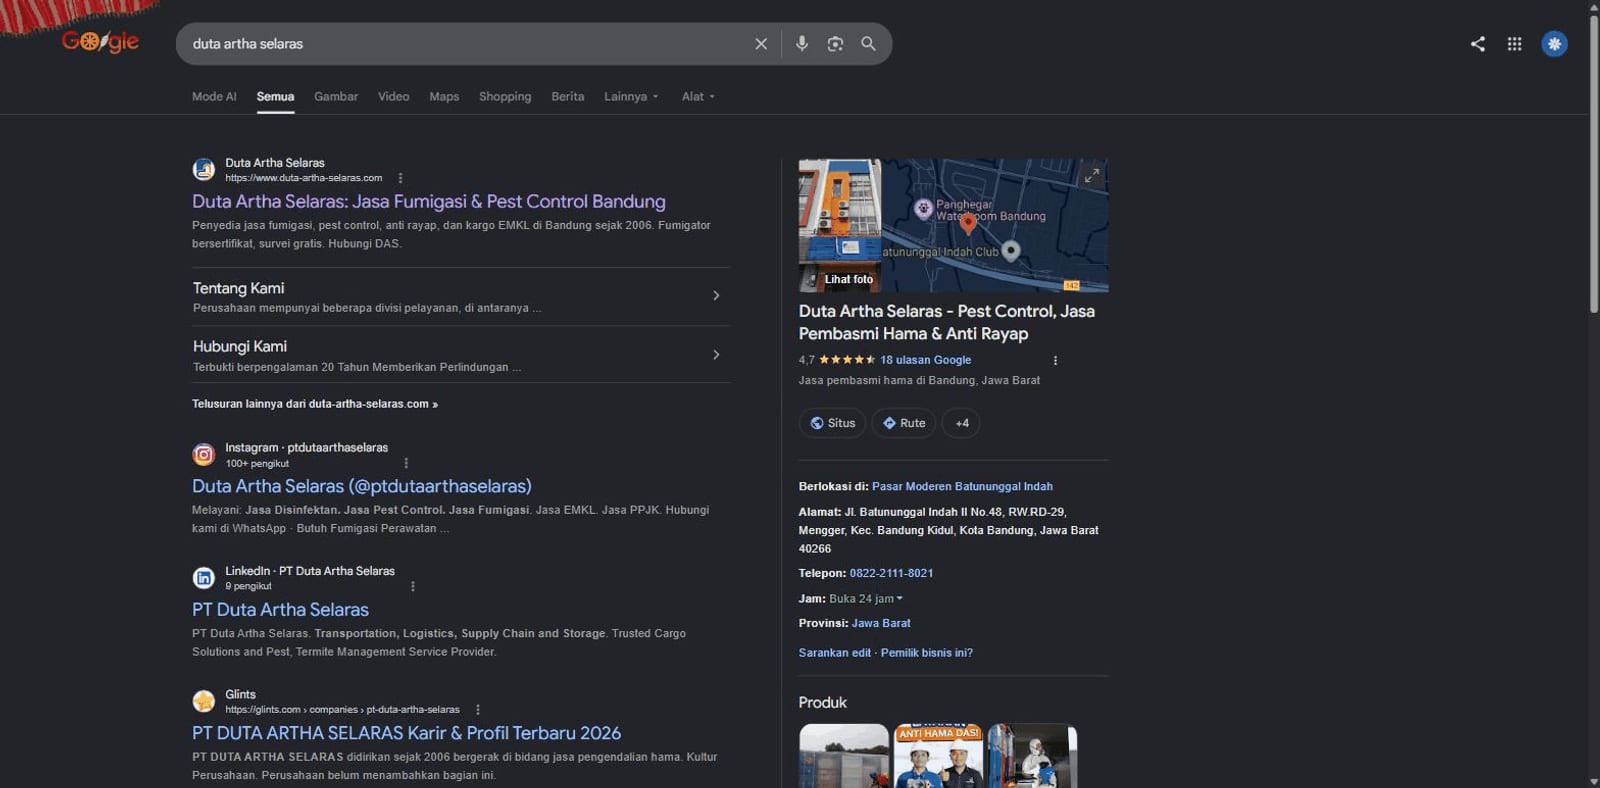Click the page scrollbar thumb

(1594, 165)
